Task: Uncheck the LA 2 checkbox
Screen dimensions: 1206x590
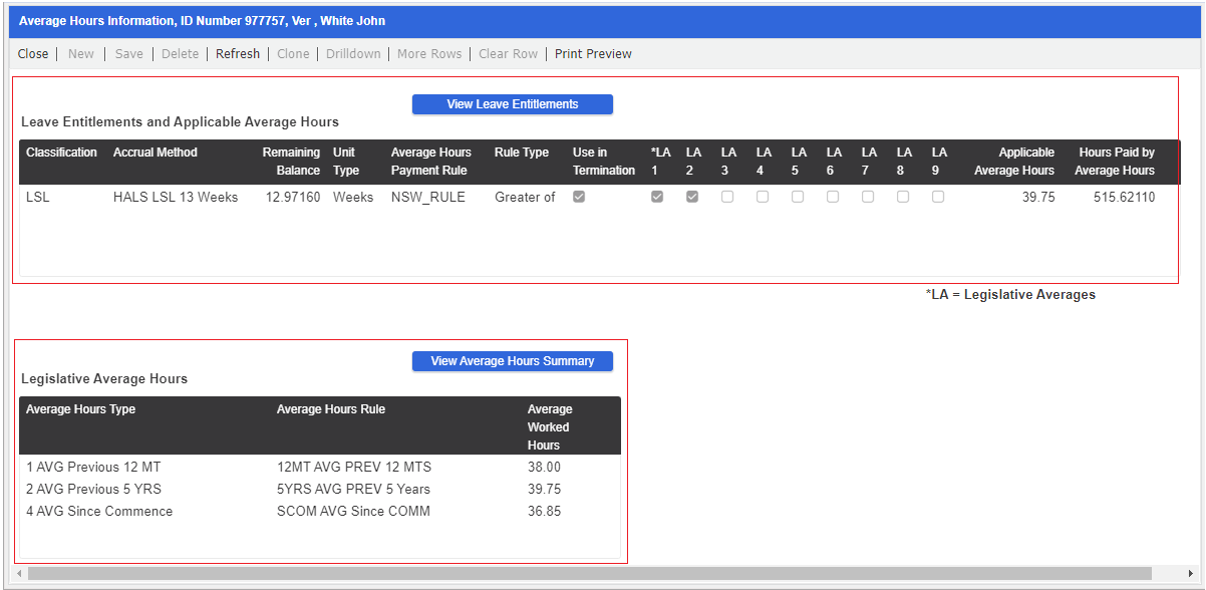Action: [x=692, y=196]
